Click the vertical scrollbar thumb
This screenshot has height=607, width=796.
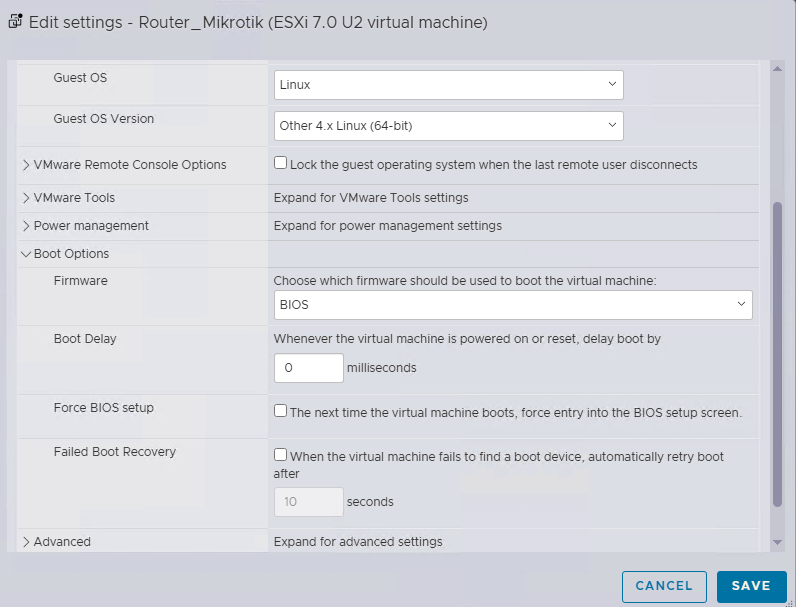[x=778, y=350]
